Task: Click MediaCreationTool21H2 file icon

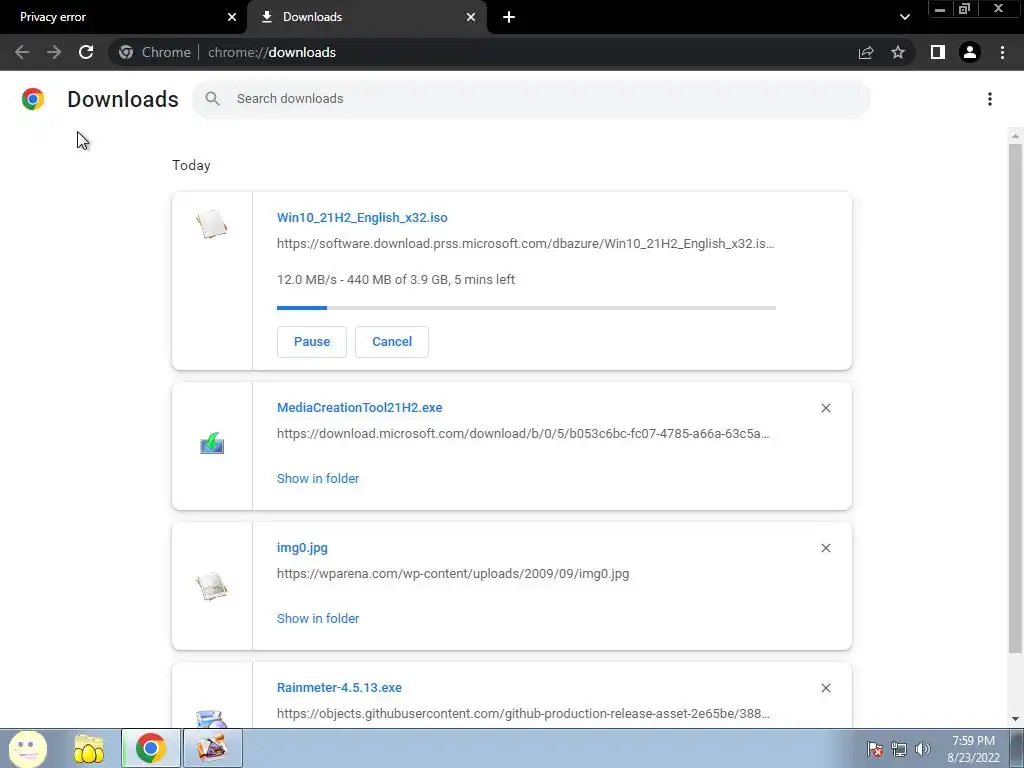Action: click(x=212, y=443)
